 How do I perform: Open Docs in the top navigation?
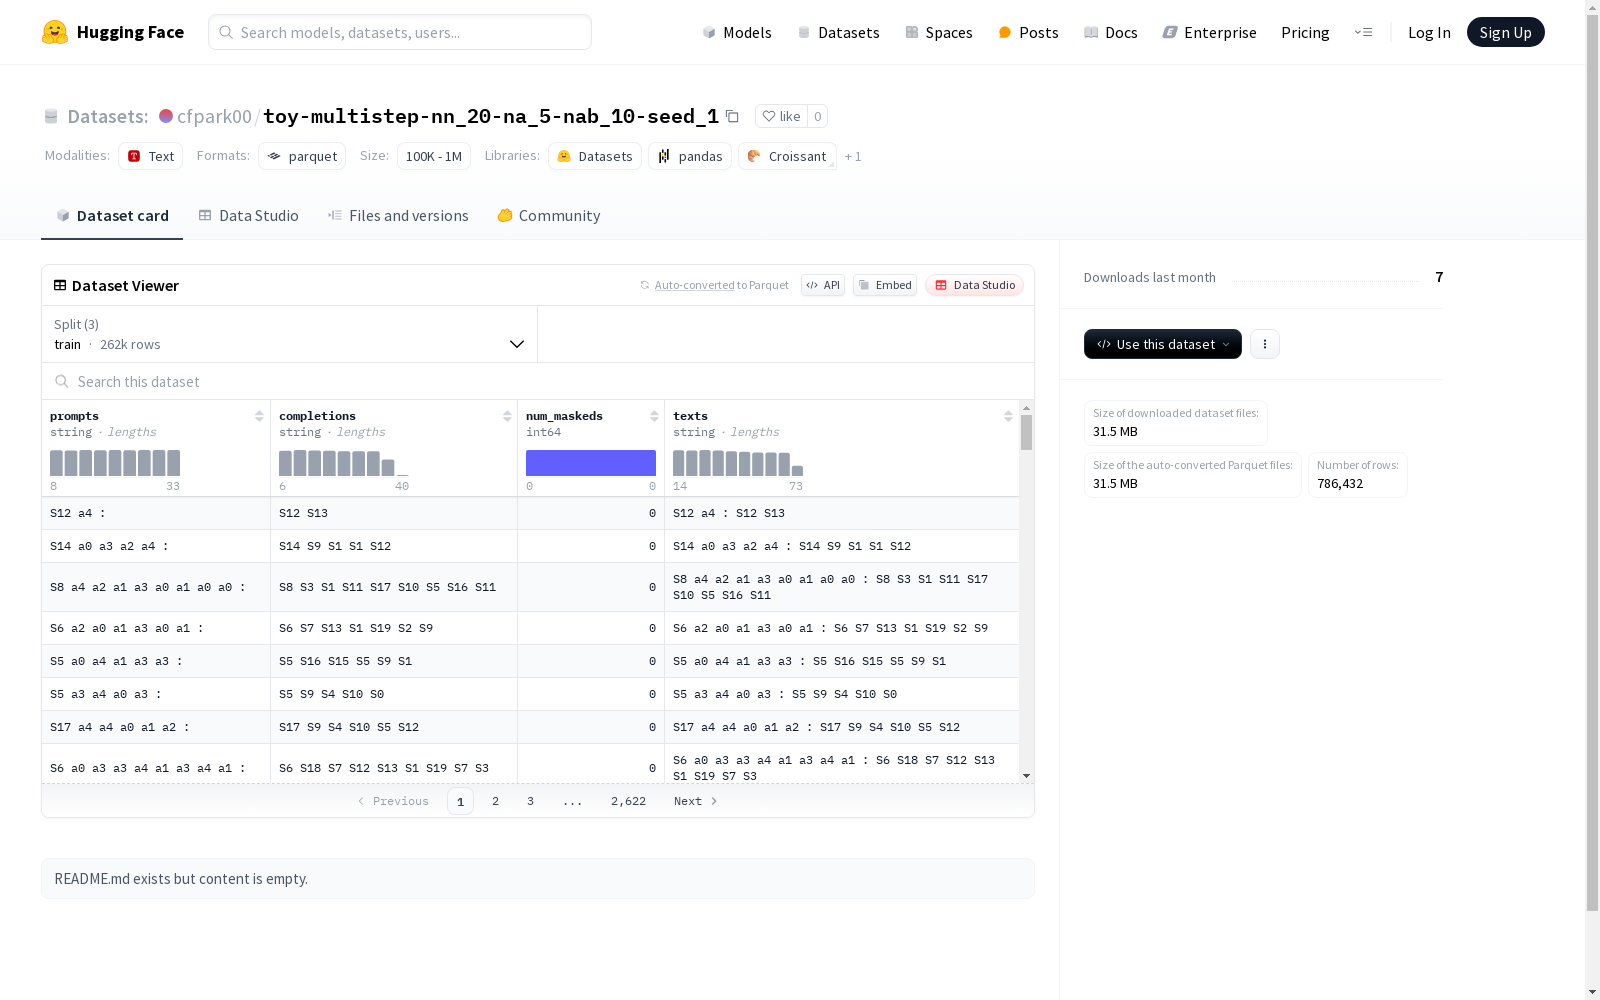1110,32
